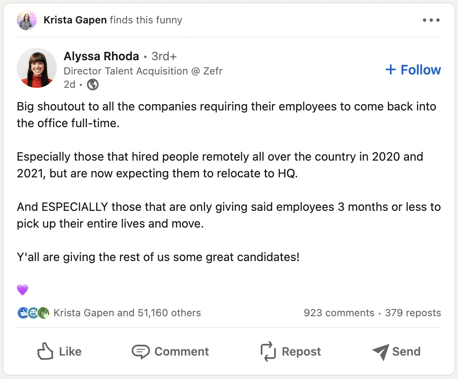Click the purple heart emoji
The height and width of the screenshot is (379, 458).
[23, 290]
